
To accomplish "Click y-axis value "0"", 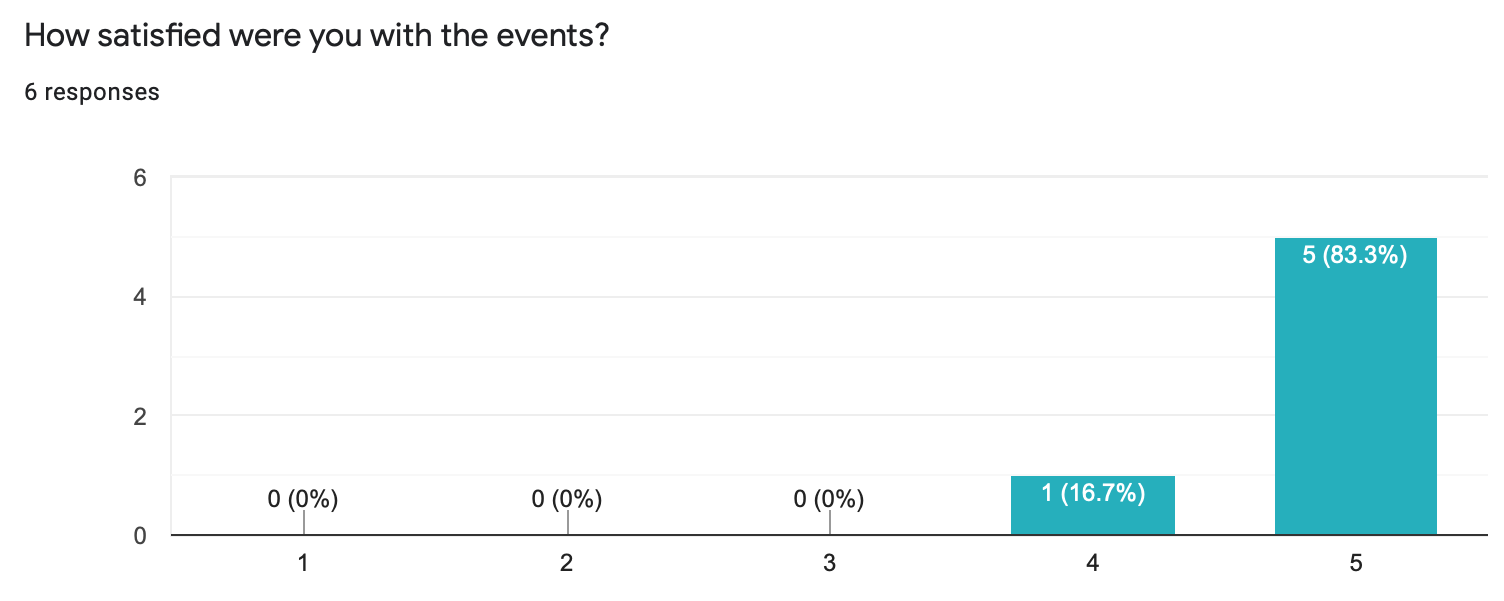I will pos(140,535).
